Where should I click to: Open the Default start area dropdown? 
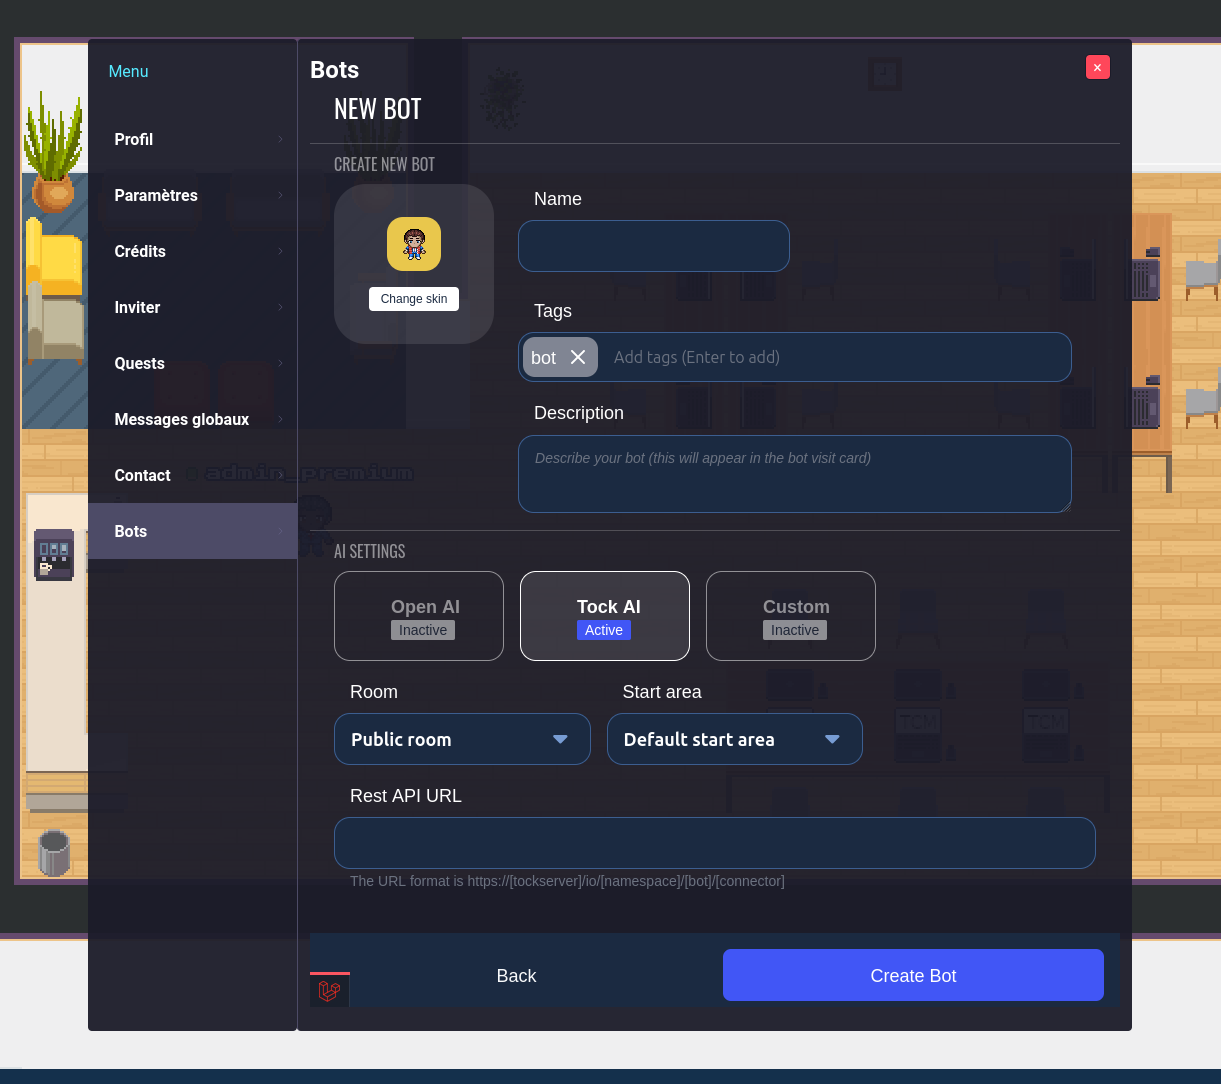click(x=734, y=739)
